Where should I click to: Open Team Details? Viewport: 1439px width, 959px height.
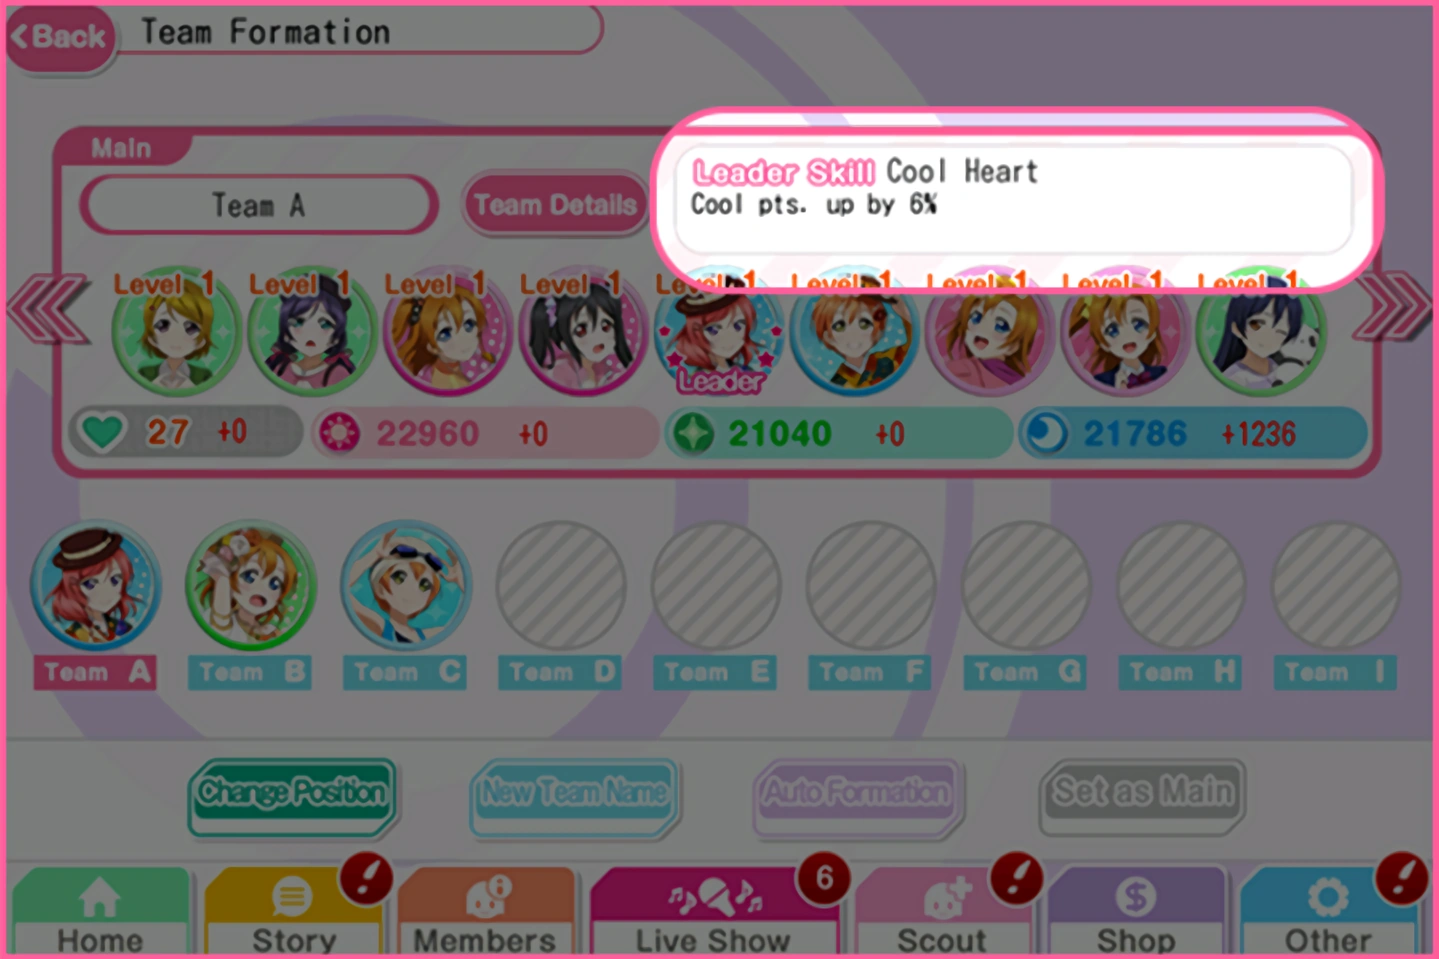[554, 205]
